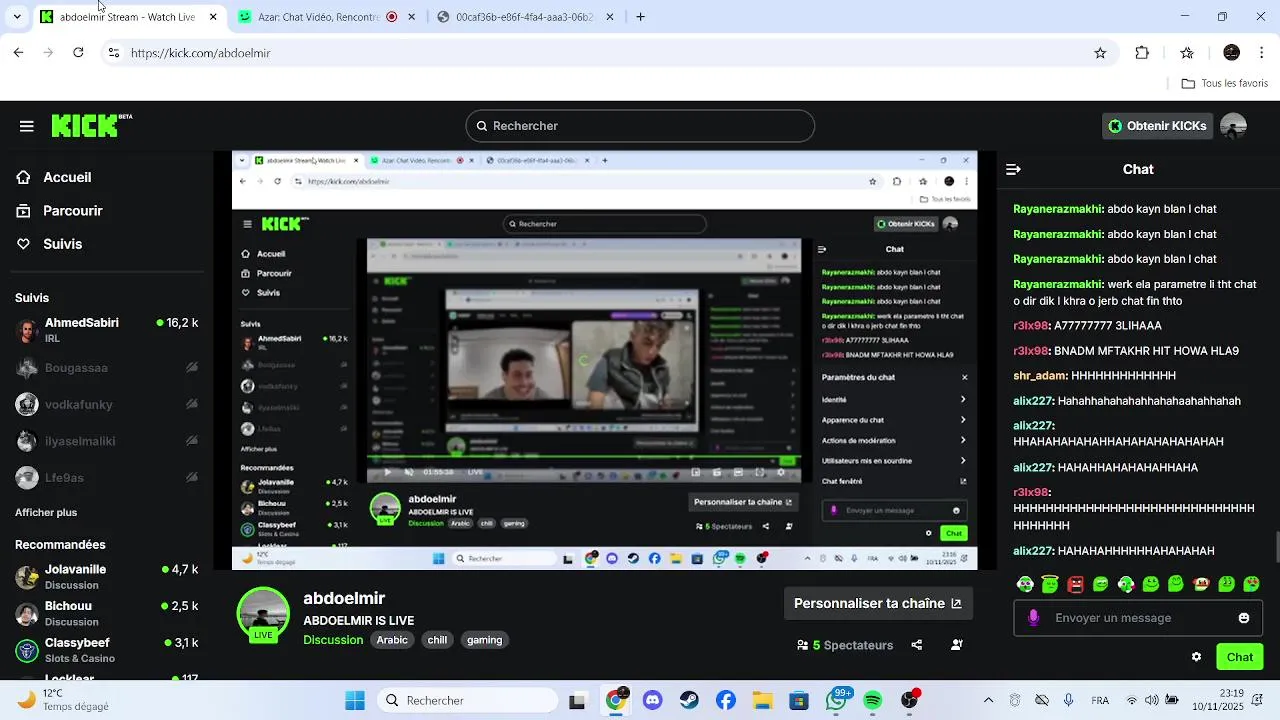This screenshot has height=720, width=1280.
Task: Go to Accueil in sidebar
Action: (67, 177)
